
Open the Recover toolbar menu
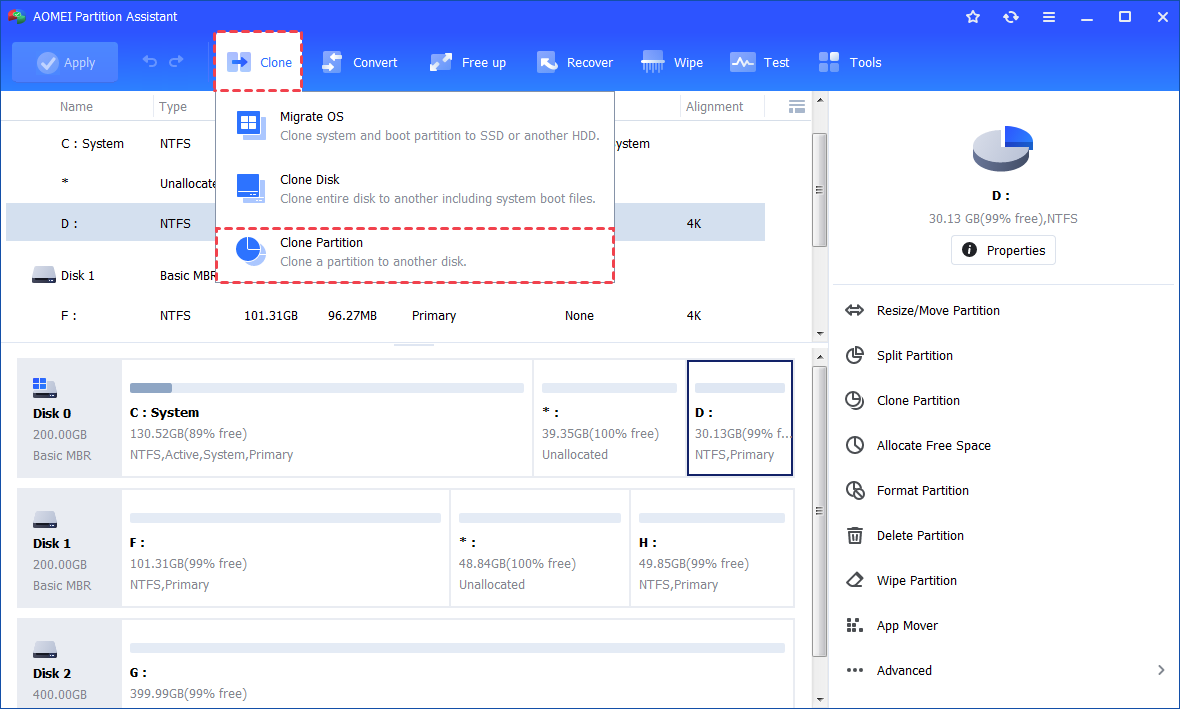point(575,62)
